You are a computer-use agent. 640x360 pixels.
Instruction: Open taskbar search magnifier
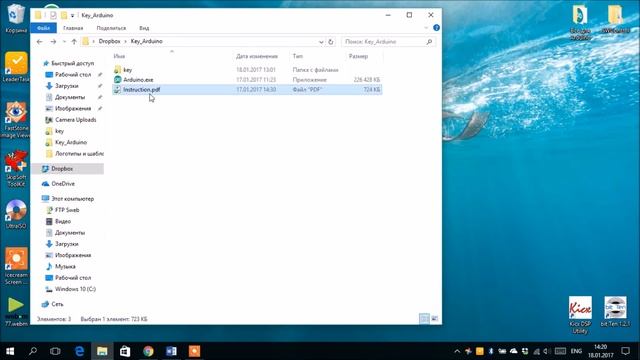[33, 351]
